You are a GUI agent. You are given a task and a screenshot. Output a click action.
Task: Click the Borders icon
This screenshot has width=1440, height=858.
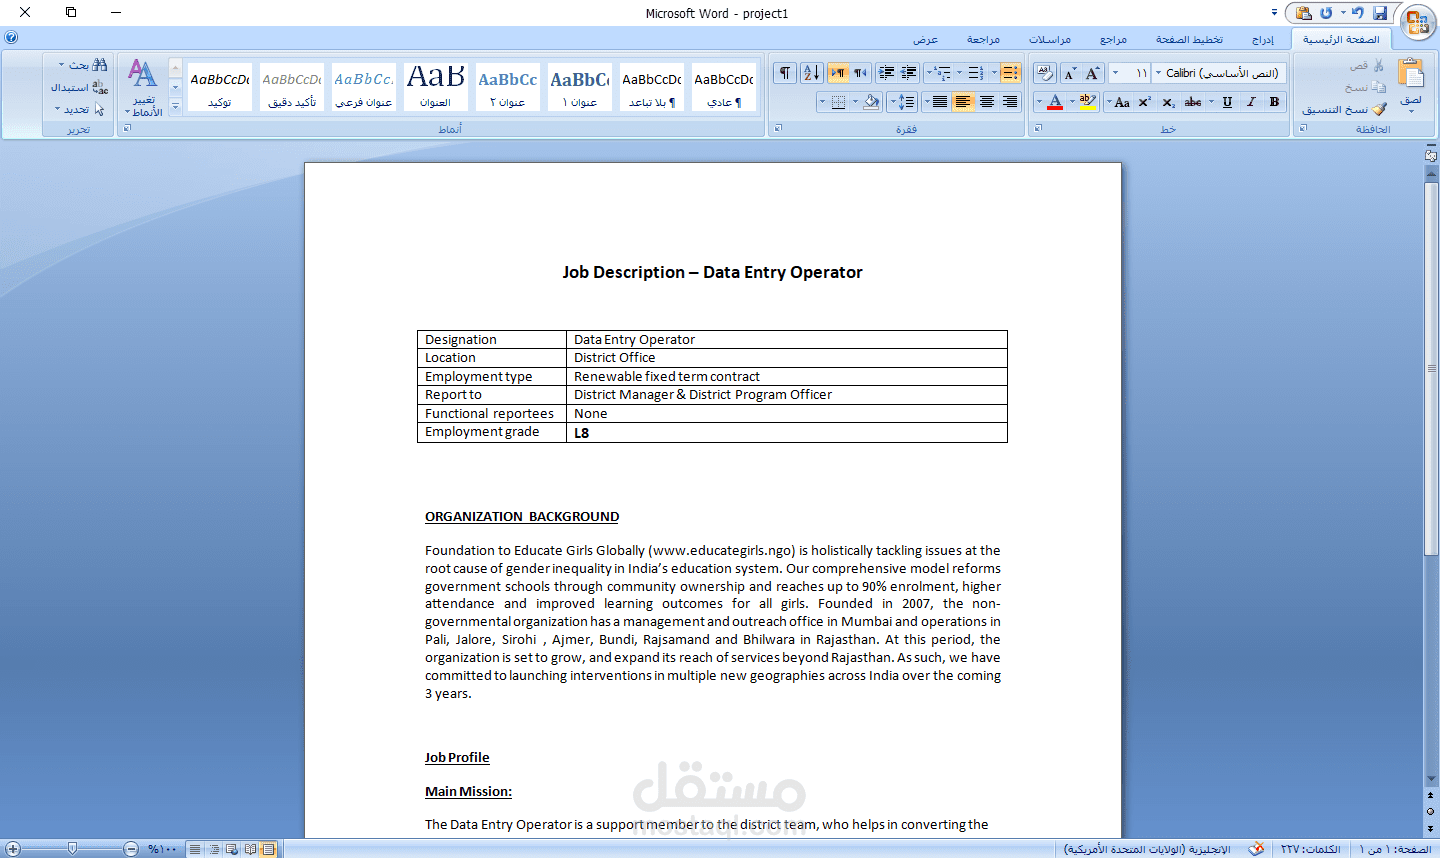838,102
